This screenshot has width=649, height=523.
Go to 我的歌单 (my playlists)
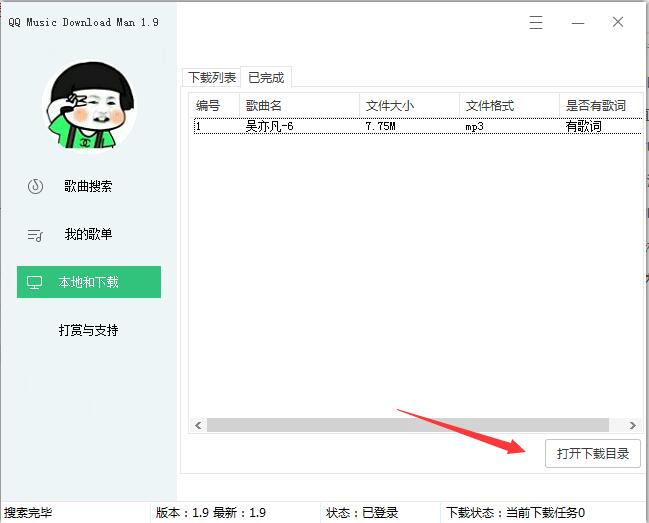coord(88,234)
